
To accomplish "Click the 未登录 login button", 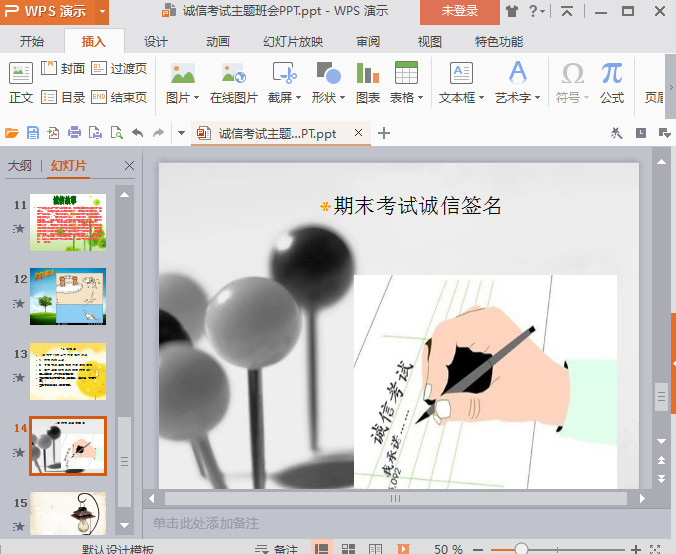I will 460,12.
